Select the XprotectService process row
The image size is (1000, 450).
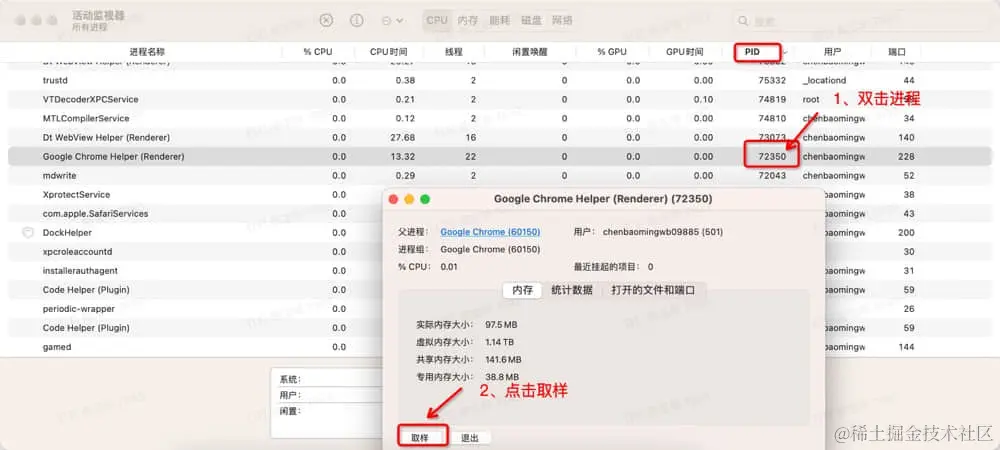click(x=195, y=194)
